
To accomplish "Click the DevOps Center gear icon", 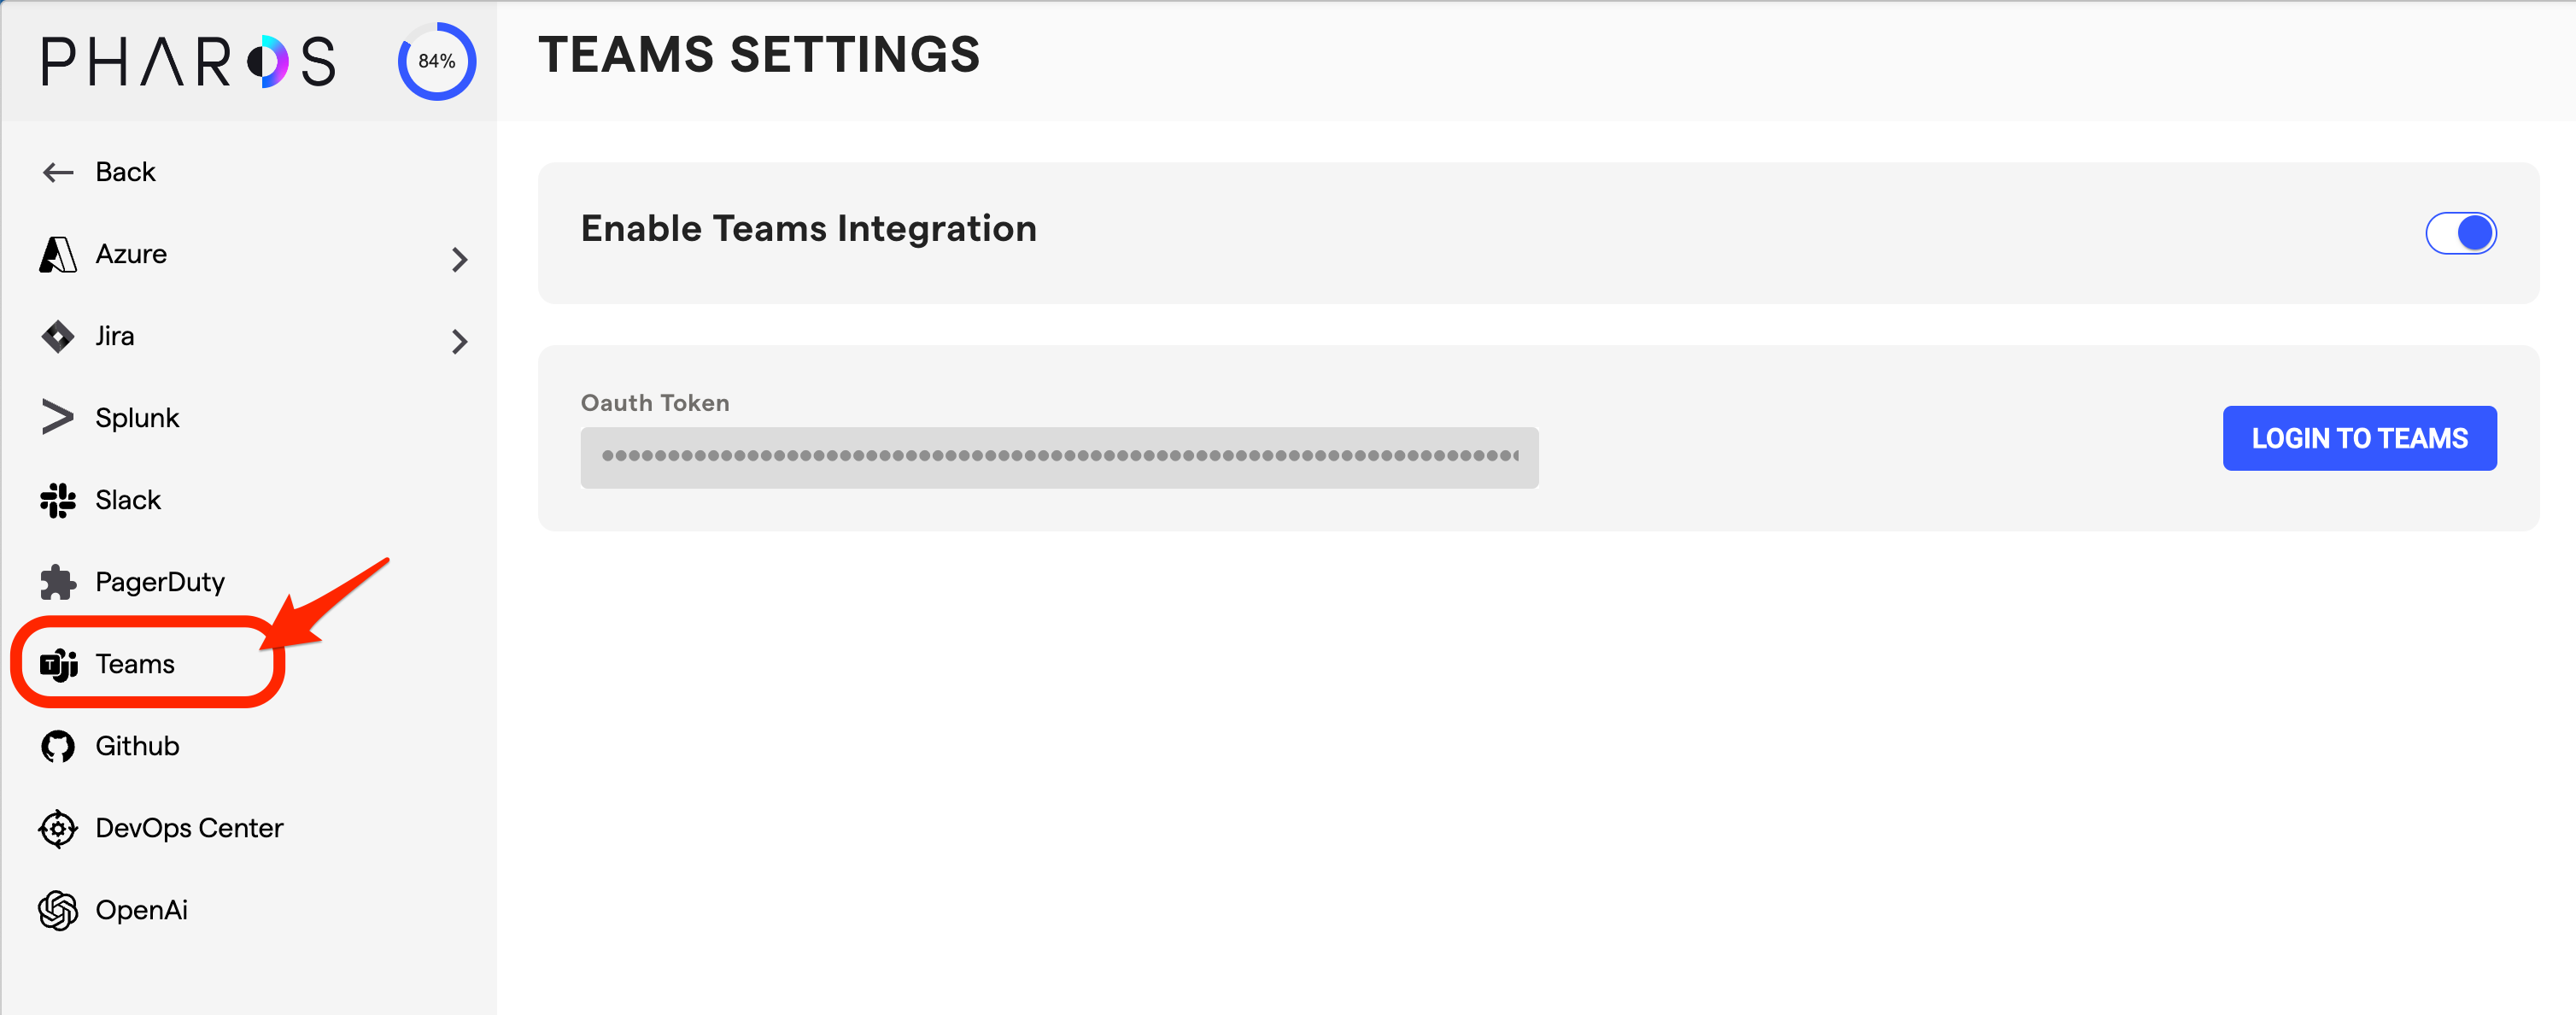I will (58, 829).
